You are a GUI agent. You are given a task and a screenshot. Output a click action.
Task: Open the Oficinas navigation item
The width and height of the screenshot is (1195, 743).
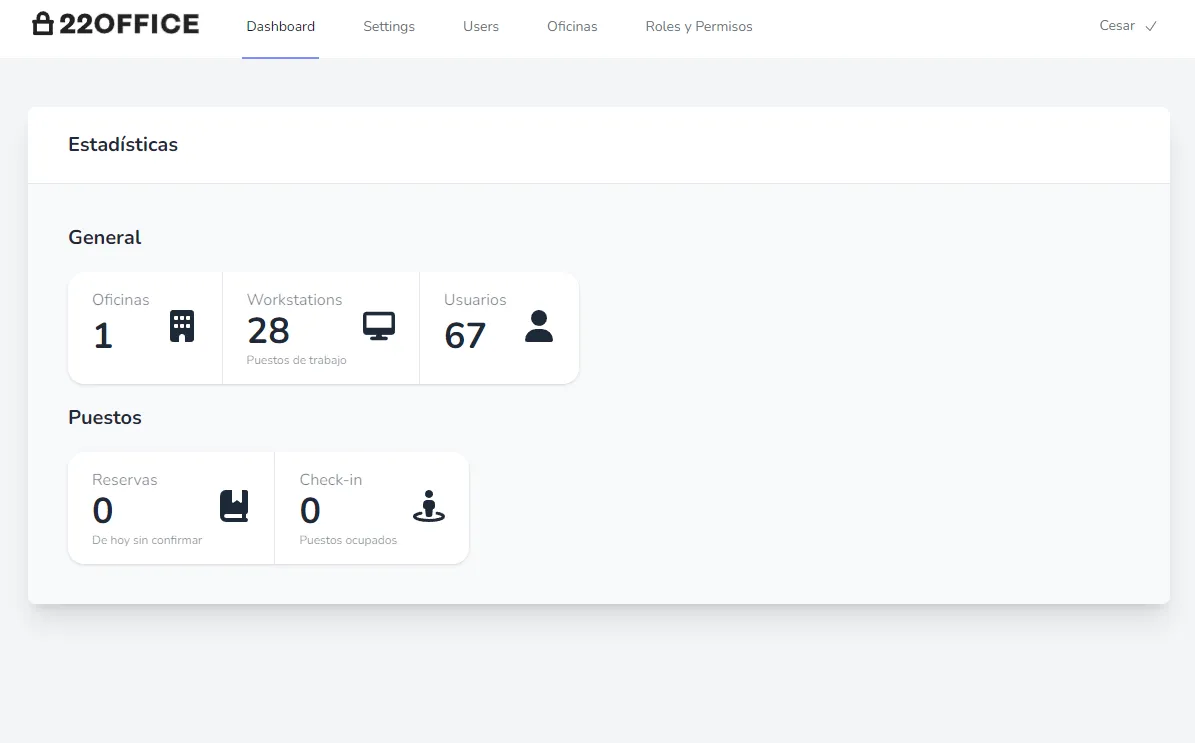click(571, 27)
